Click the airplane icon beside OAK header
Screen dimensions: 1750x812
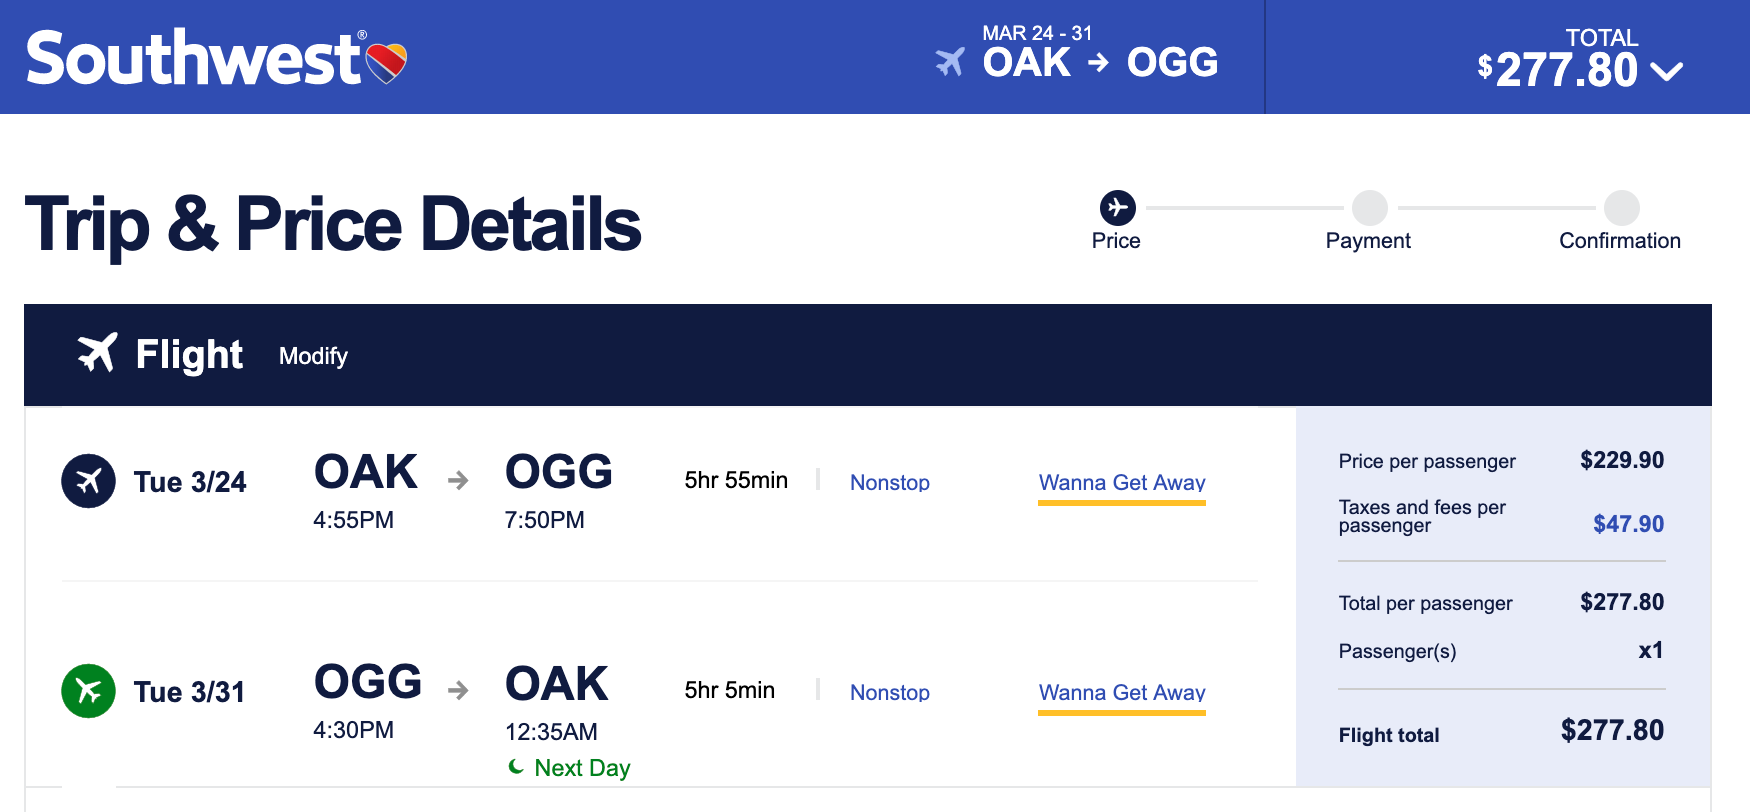950,62
